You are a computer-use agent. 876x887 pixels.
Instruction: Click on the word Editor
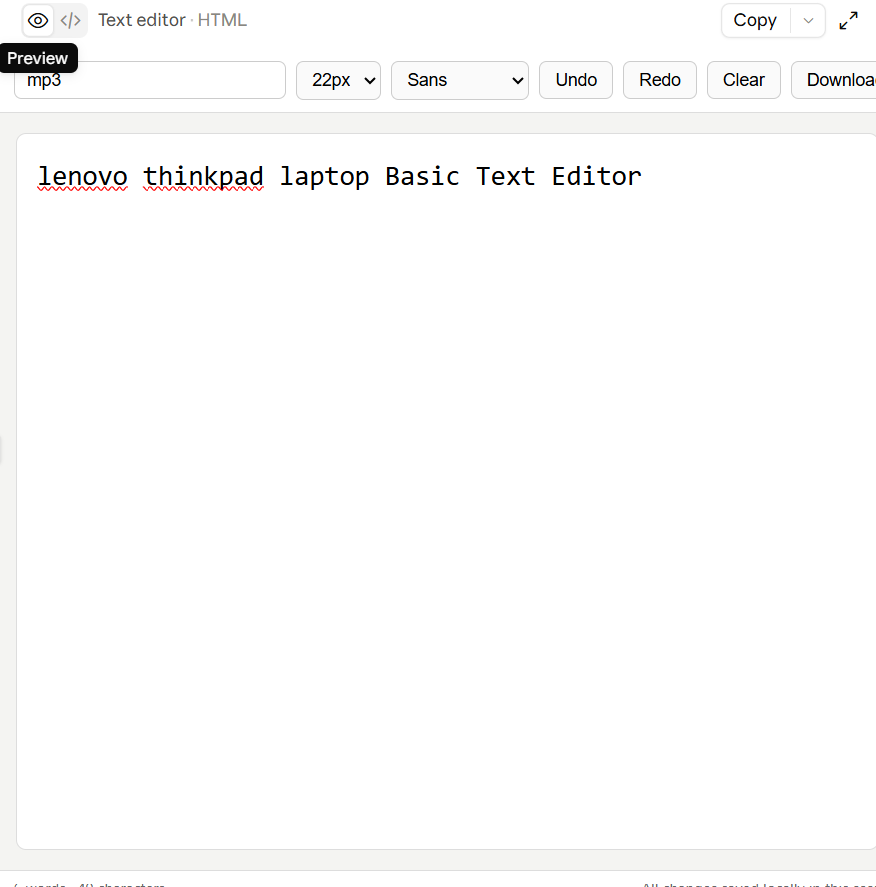coord(597,176)
